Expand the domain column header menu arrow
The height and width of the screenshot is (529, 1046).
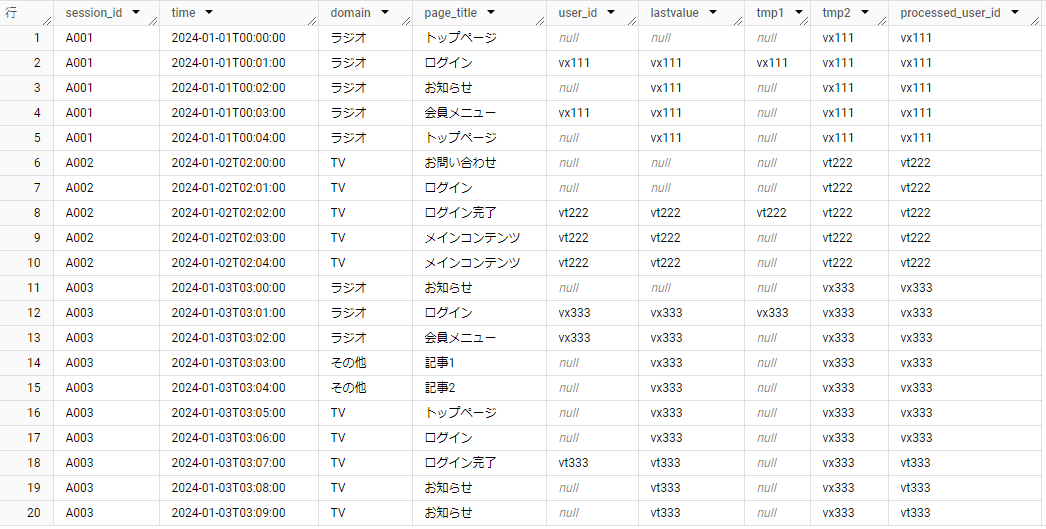tap(384, 13)
